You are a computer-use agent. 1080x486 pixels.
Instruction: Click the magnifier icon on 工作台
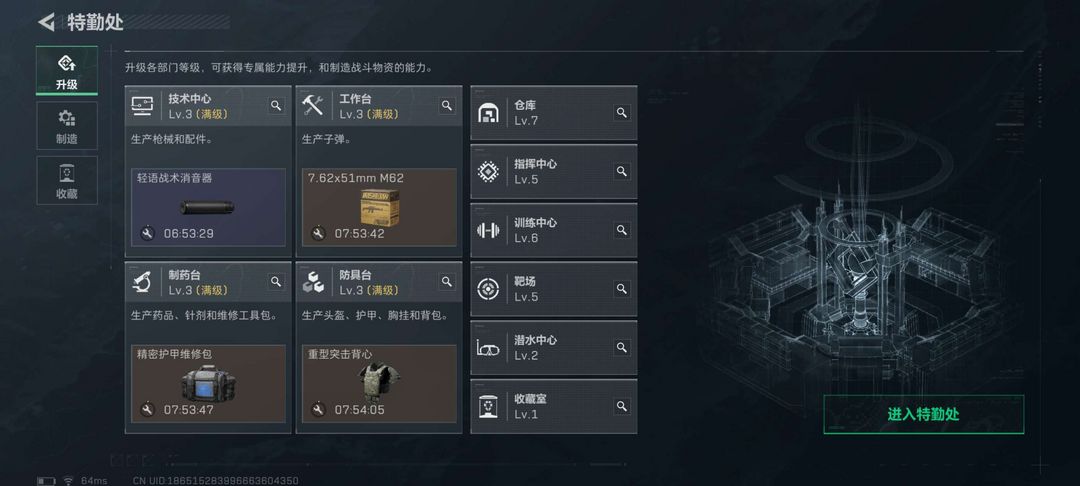pos(447,105)
